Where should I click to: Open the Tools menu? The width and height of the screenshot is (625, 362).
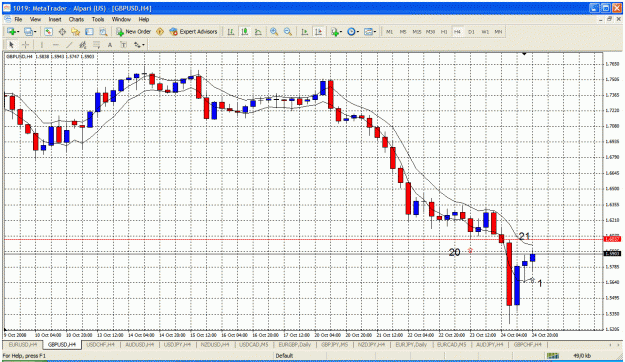point(98,19)
